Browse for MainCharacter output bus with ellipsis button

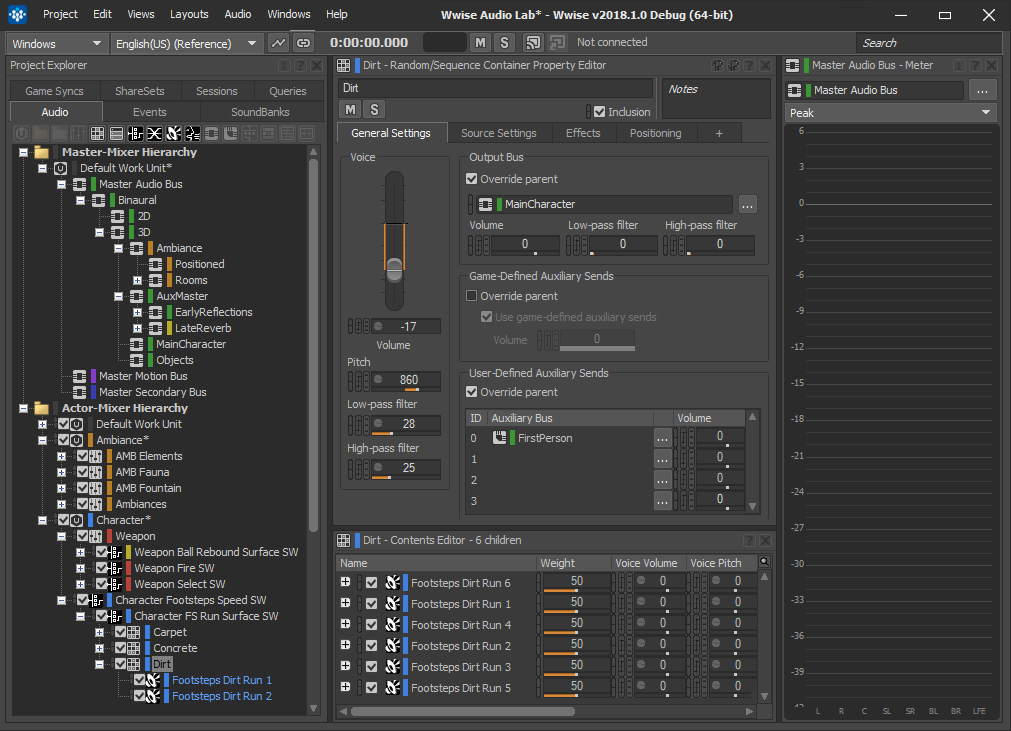(x=747, y=205)
